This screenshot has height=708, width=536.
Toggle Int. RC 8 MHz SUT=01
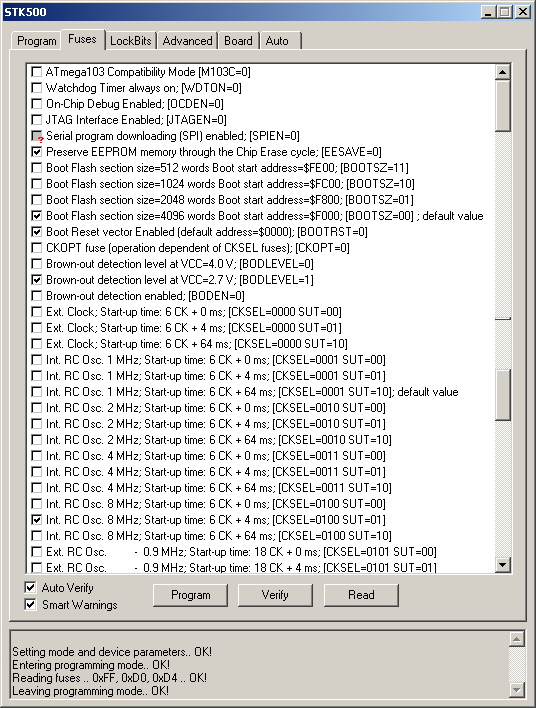[x=36, y=520]
